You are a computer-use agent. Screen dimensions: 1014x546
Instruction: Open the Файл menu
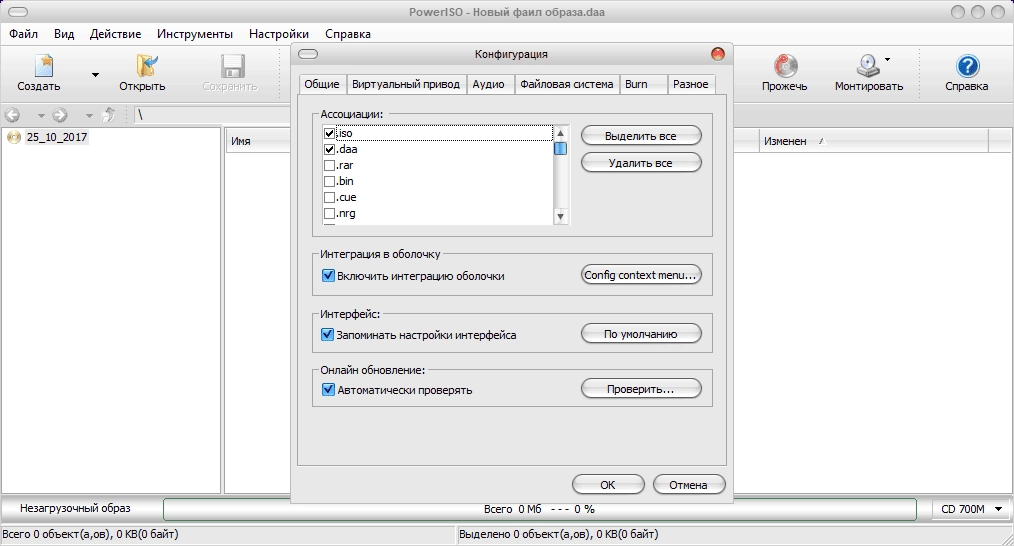pos(23,34)
